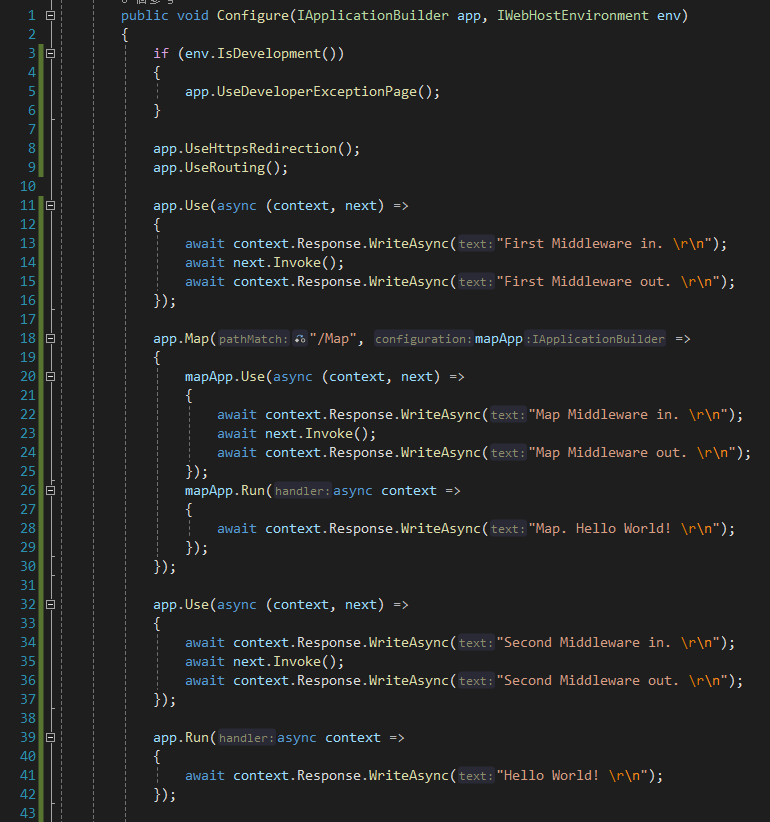
Task: Click the "Map. Hello World! \r\n" string
Action: click(624, 528)
